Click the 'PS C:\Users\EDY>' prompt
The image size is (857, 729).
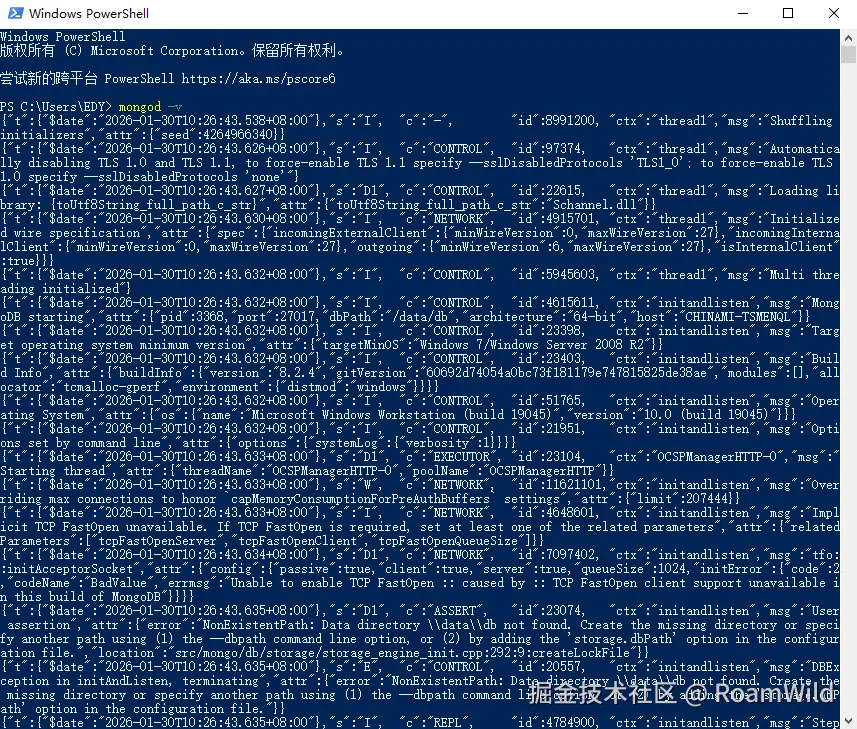click(56, 107)
